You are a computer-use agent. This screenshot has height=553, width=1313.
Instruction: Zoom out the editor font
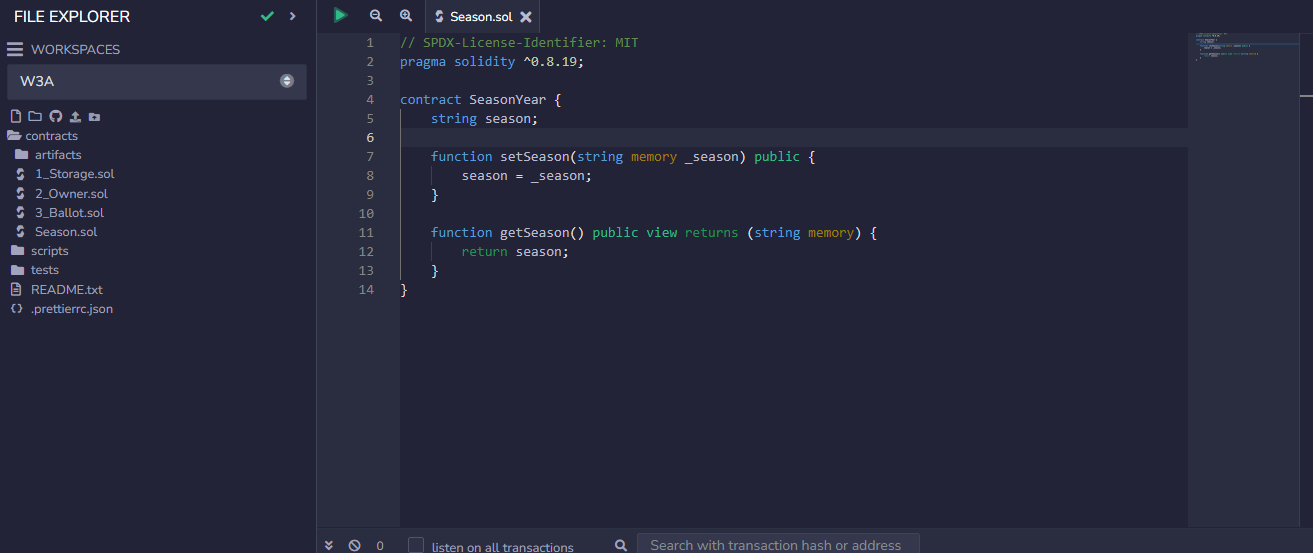coord(376,16)
